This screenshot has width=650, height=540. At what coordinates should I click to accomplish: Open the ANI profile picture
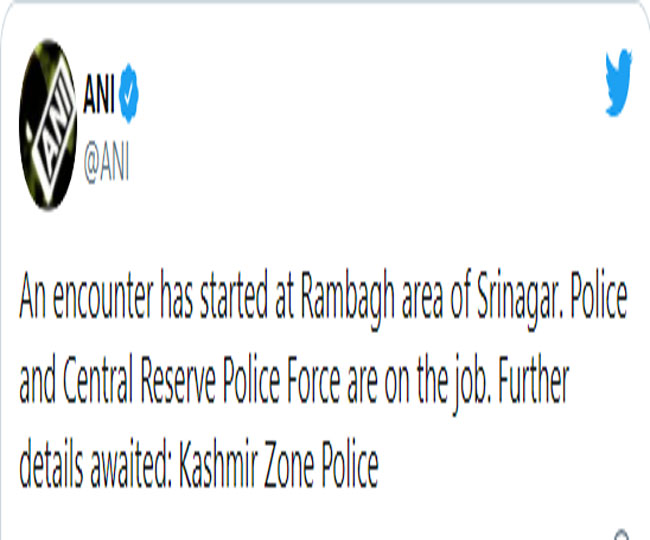[48, 124]
